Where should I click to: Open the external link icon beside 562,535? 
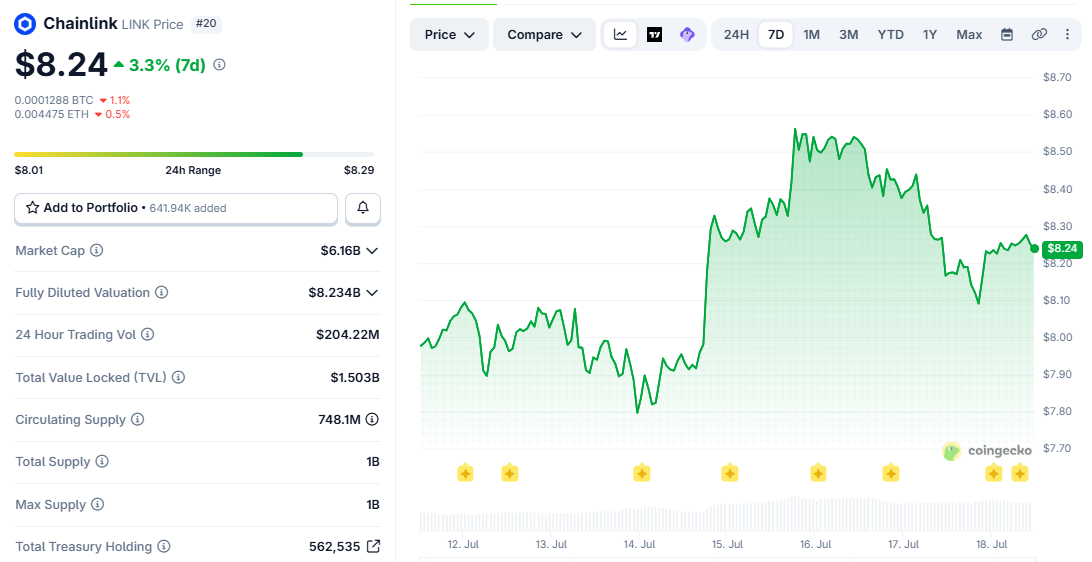[373, 546]
